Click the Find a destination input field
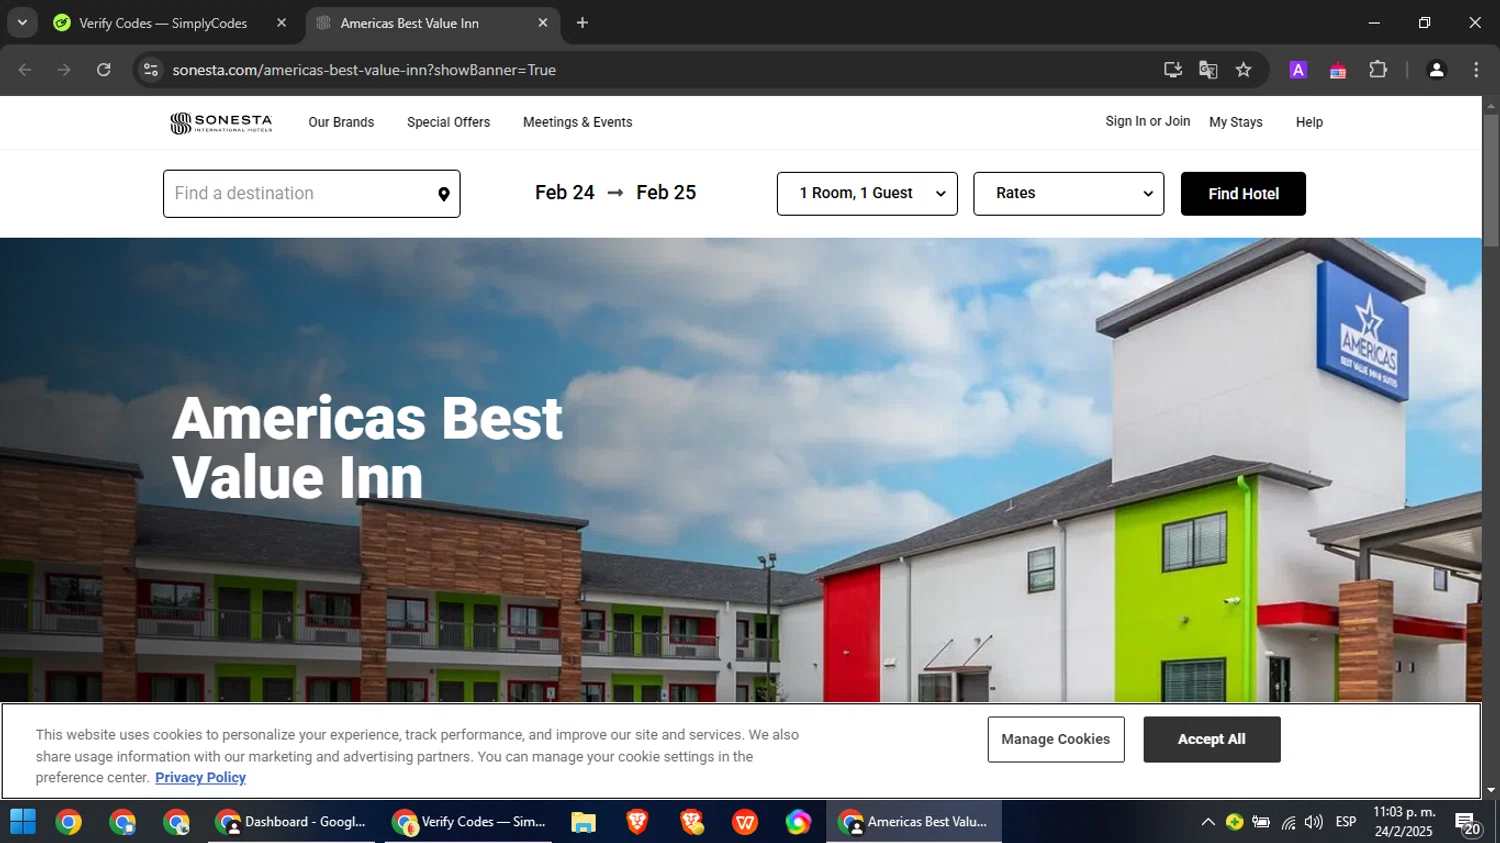Image resolution: width=1500 pixels, height=843 pixels. click(x=311, y=194)
